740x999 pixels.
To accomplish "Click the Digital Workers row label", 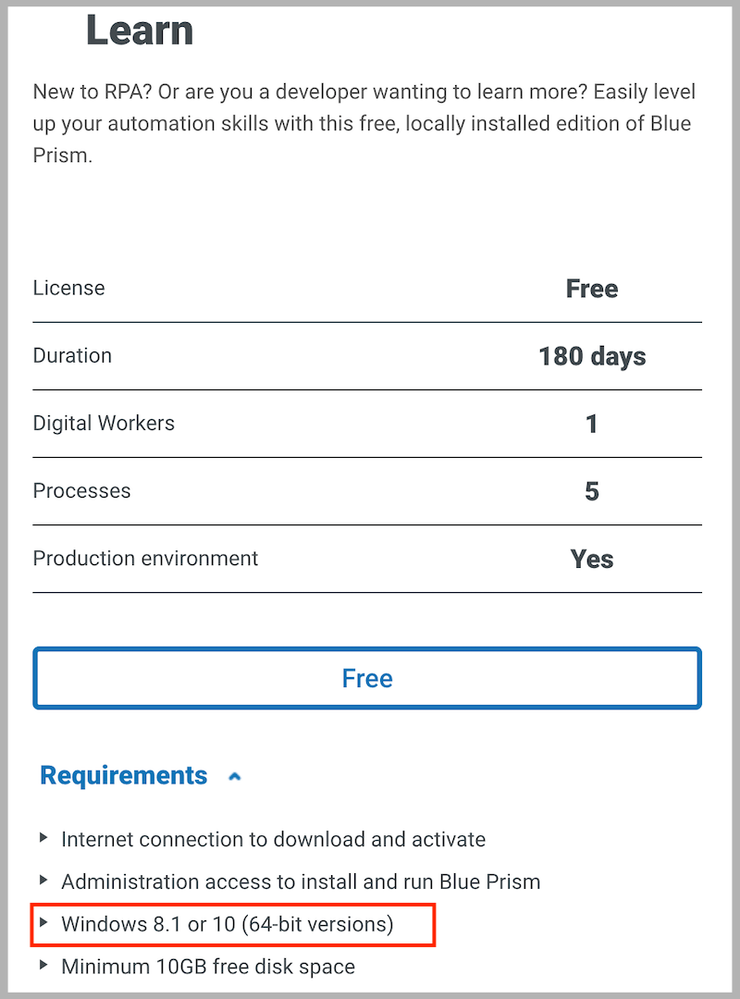I will [x=104, y=423].
